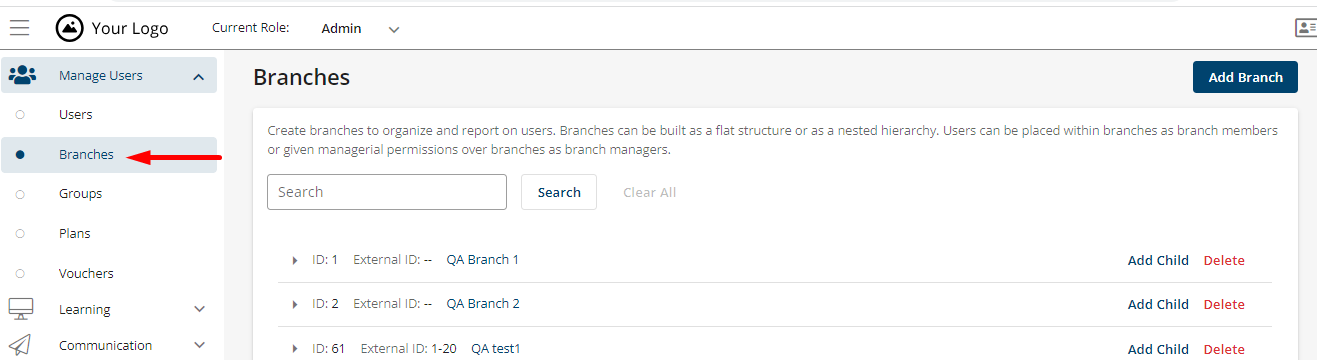This screenshot has height=360, width=1317.
Task: Collapse the Manage Users section chevron
Action: click(x=198, y=77)
